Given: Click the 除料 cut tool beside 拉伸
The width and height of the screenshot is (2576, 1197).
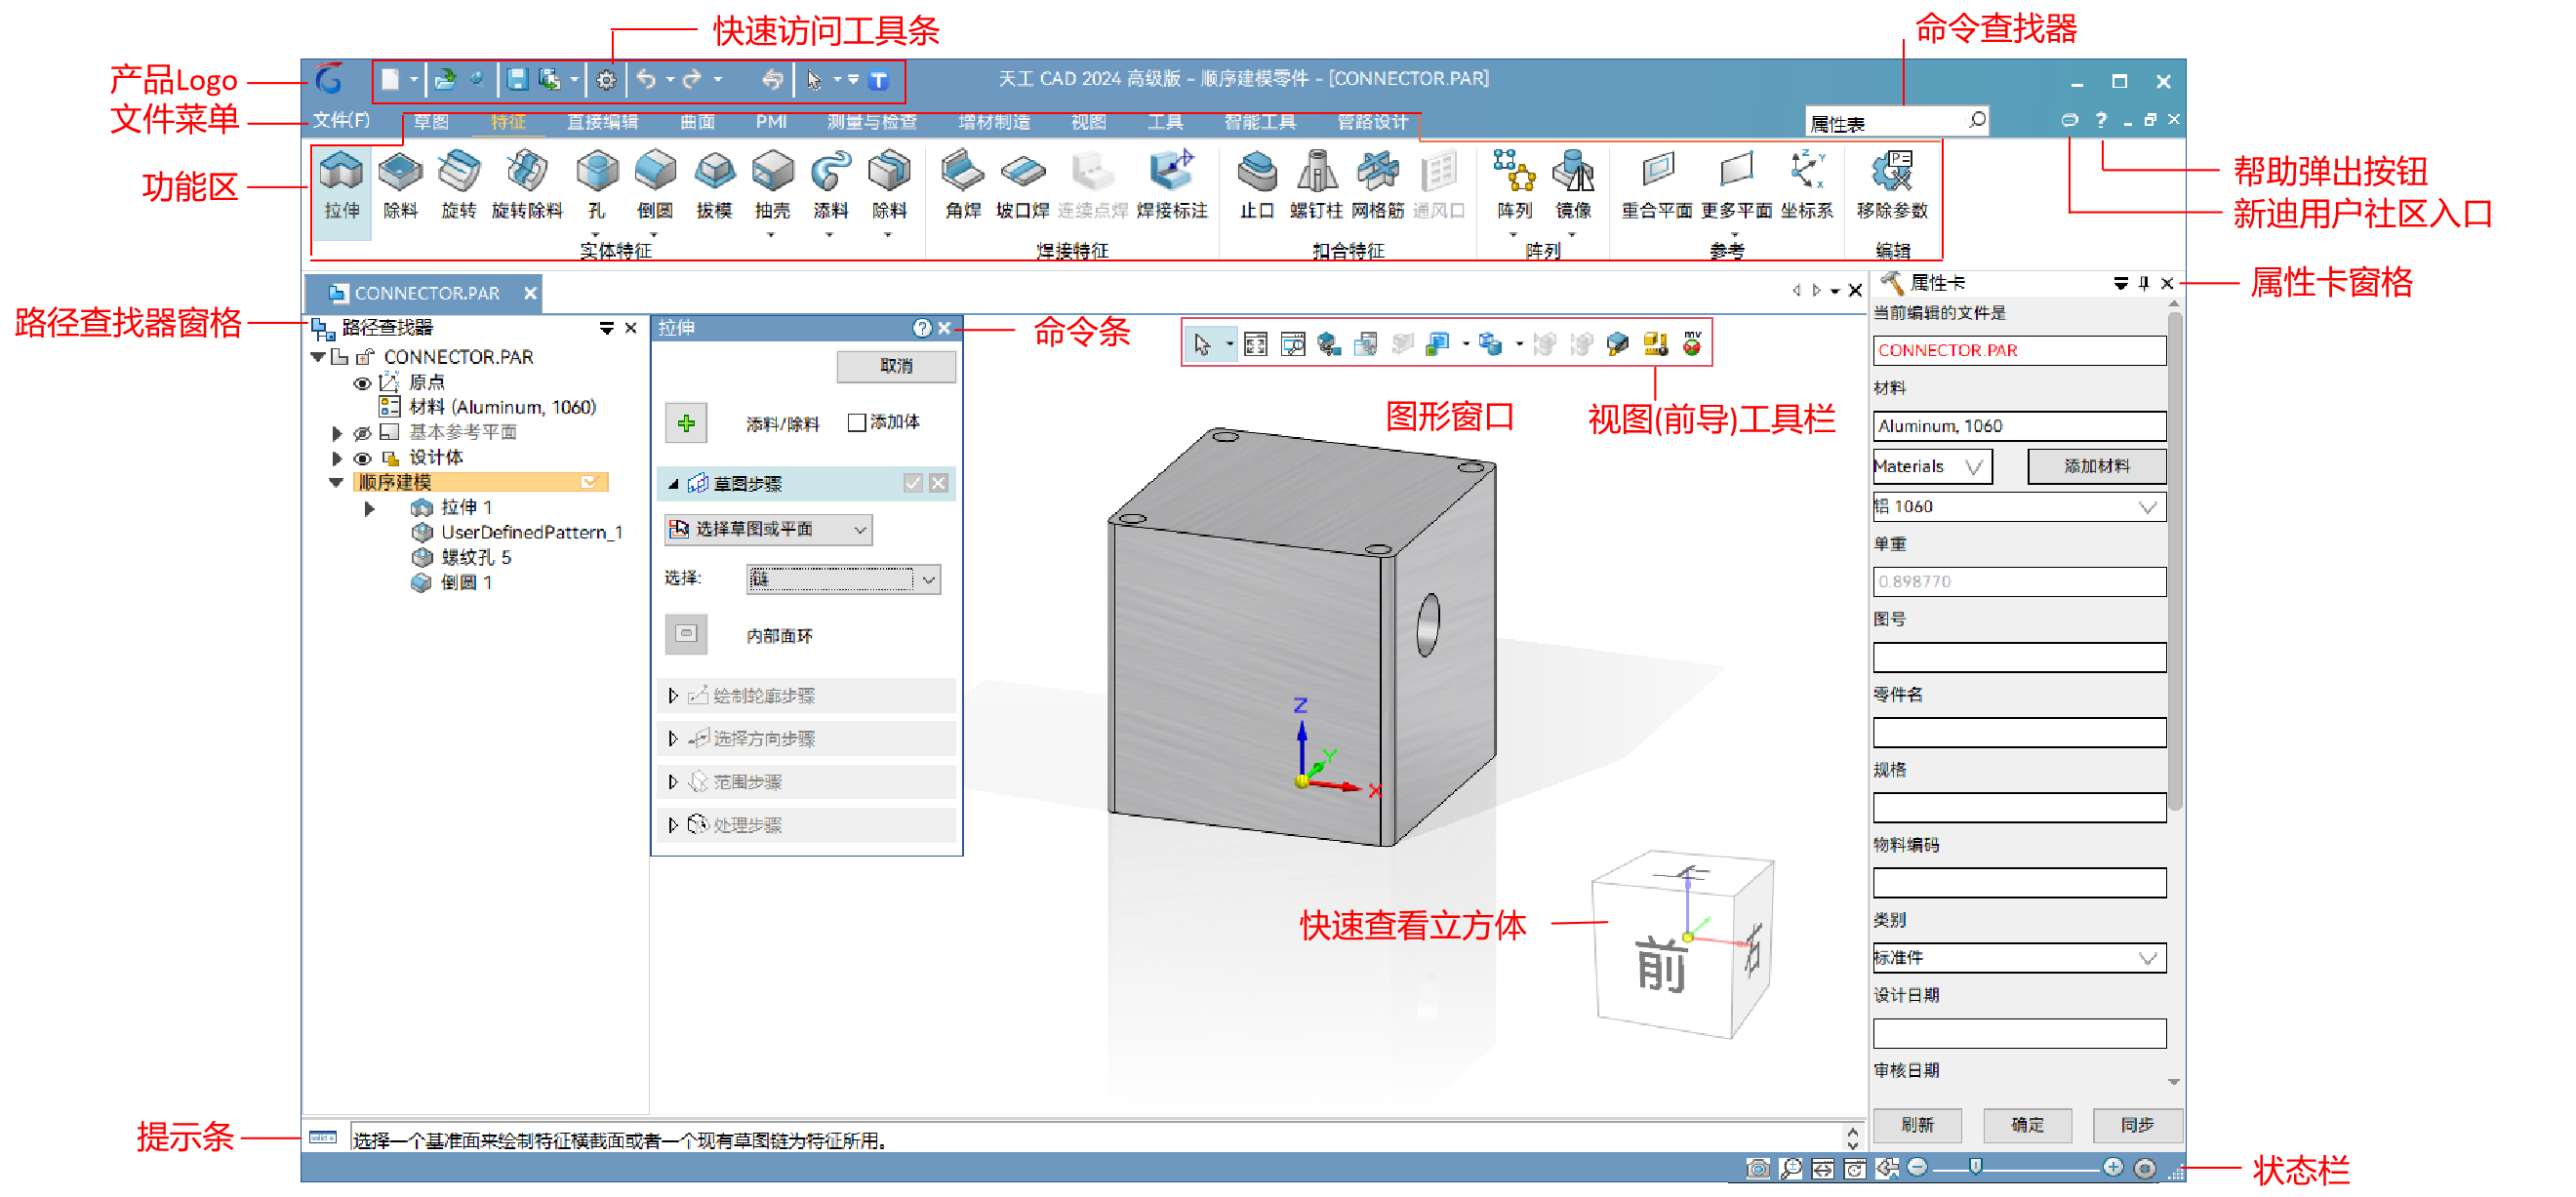Looking at the screenshot, I should tap(400, 187).
